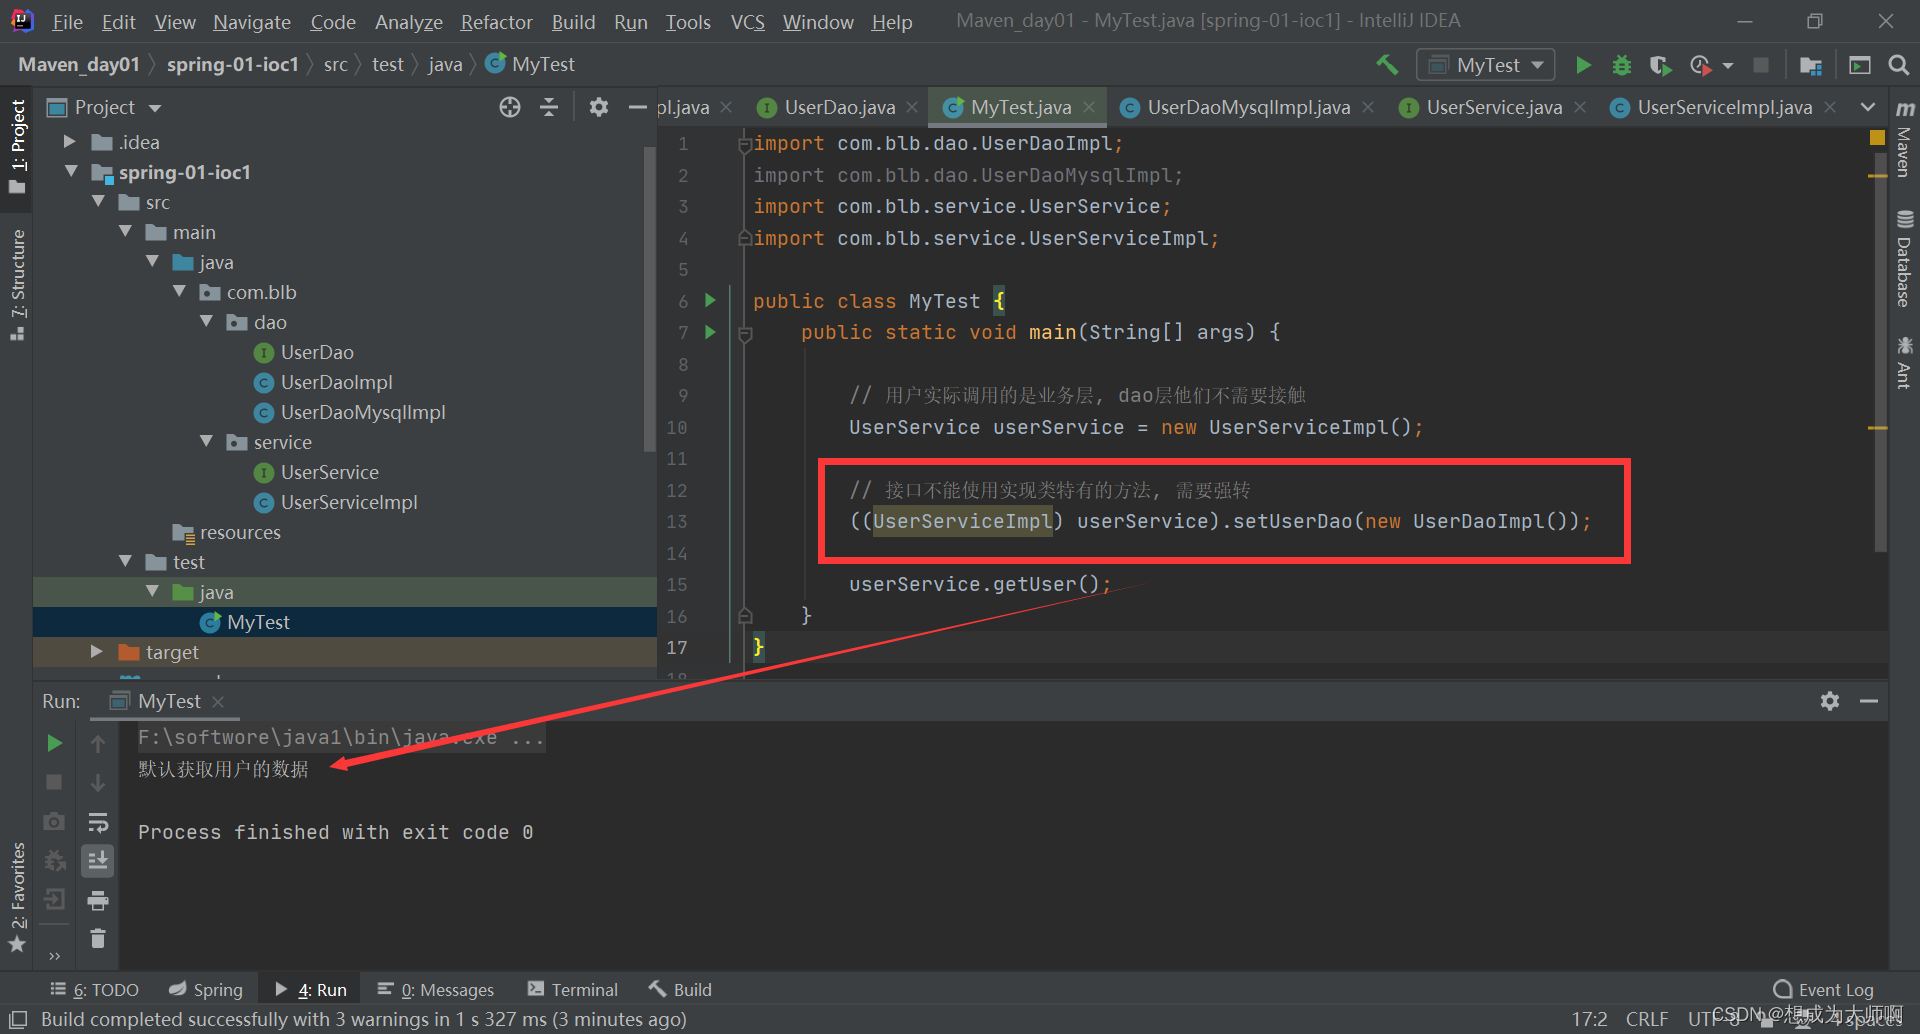Print the Run console output
1920x1034 pixels.
coord(98,901)
